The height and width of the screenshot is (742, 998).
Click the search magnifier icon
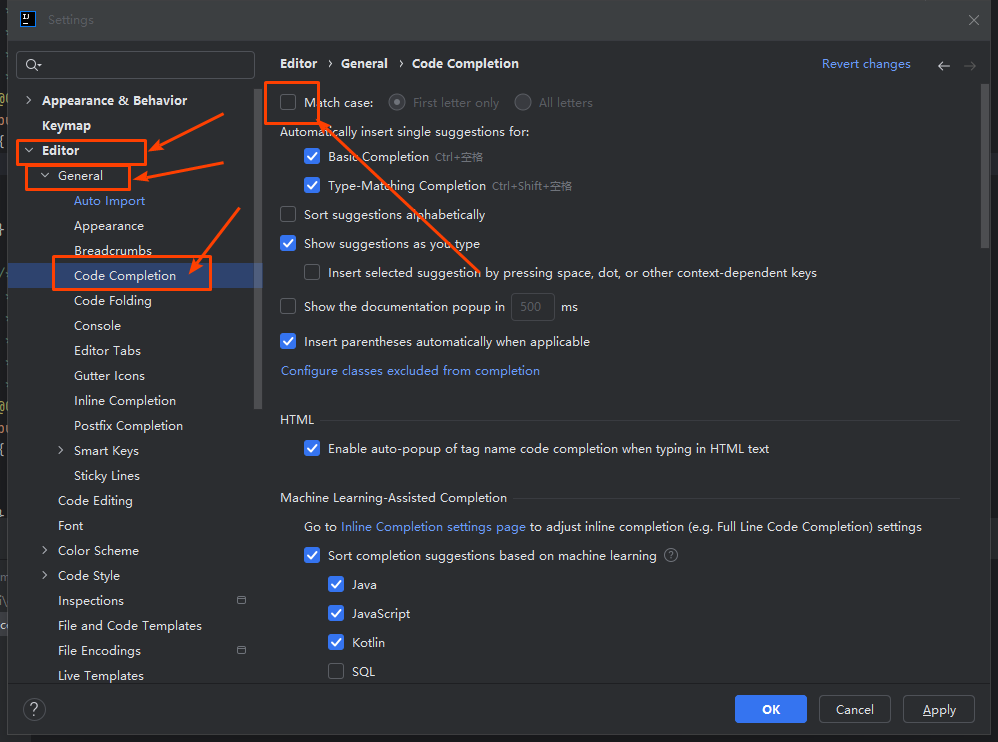[33, 65]
